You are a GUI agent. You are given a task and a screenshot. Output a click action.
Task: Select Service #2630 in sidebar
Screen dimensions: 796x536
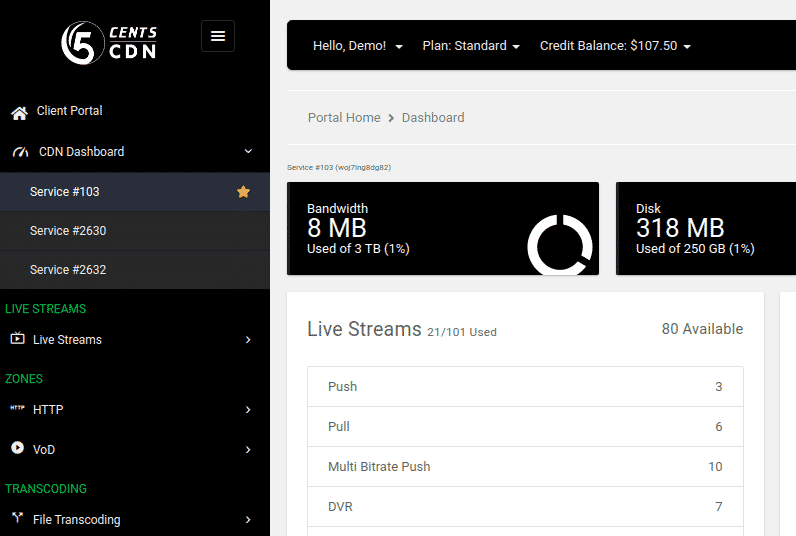click(x=135, y=231)
